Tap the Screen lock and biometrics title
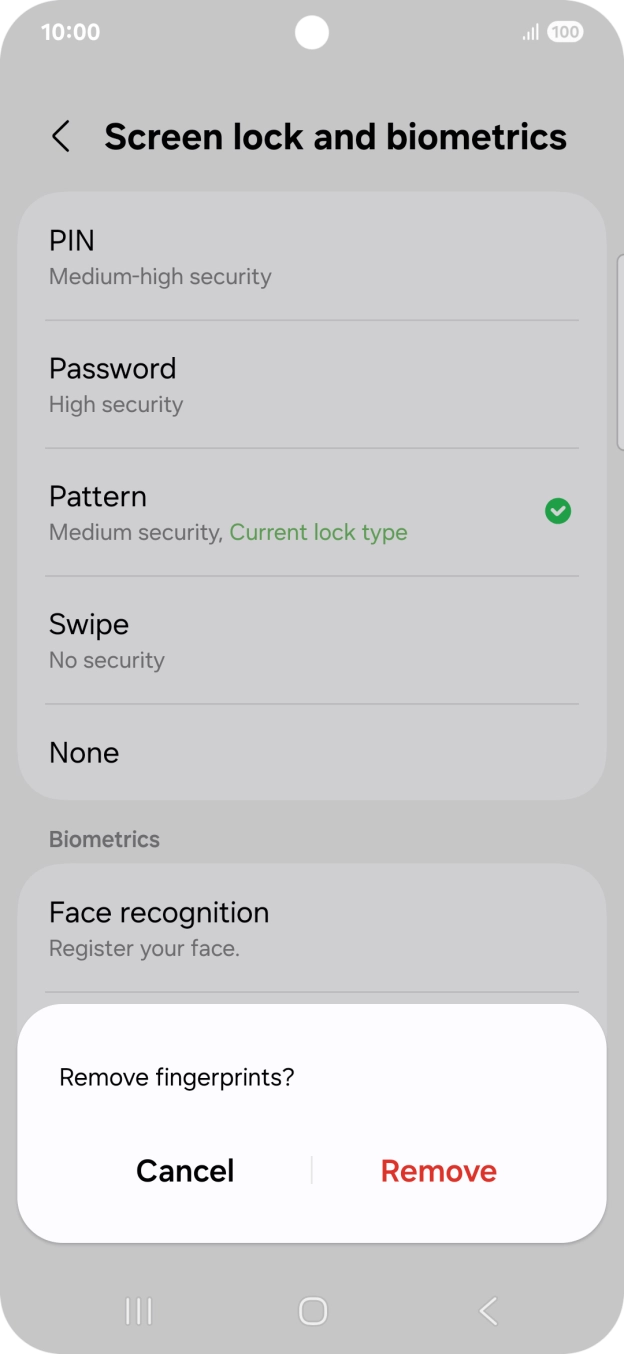This screenshot has width=624, height=1354. pyautogui.click(x=335, y=137)
